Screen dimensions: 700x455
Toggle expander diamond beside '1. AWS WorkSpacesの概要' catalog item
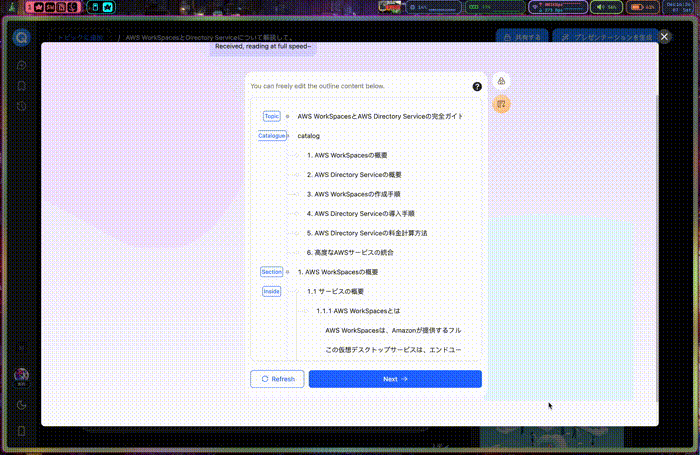[296, 155]
